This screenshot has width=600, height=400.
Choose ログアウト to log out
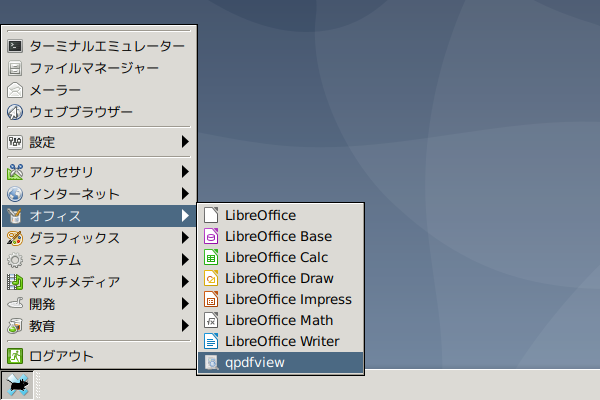click(99, 356)
